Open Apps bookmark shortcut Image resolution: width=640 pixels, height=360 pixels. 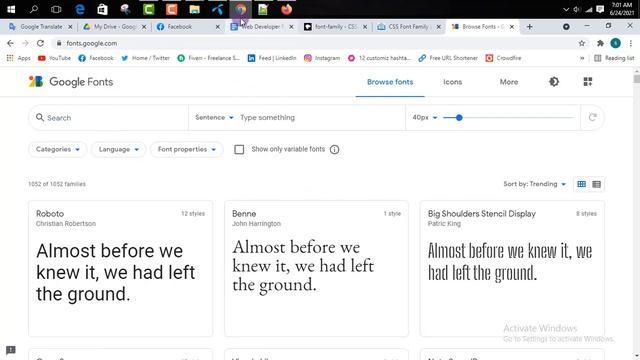18,58
